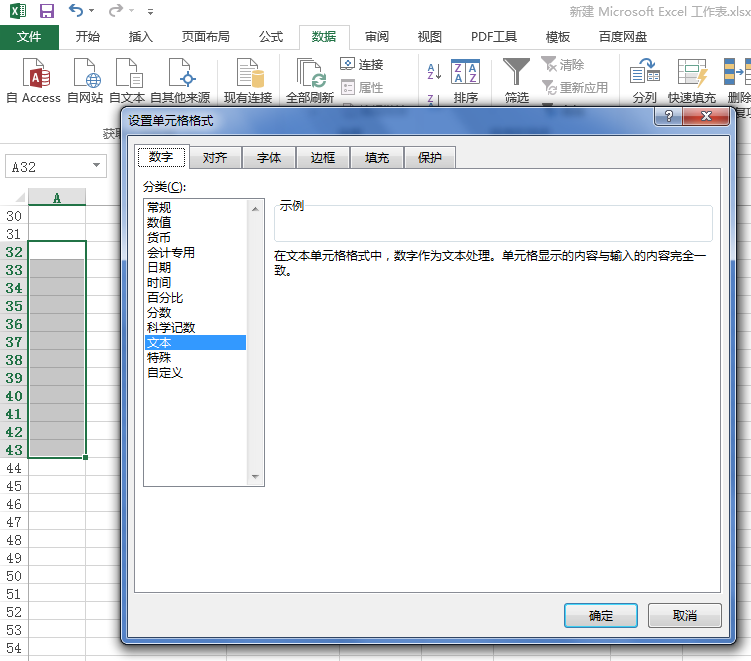Click Reapply filter (重新应用)
Screen dimensions: 751x661
pyautogui.click(x=575, y=88)
